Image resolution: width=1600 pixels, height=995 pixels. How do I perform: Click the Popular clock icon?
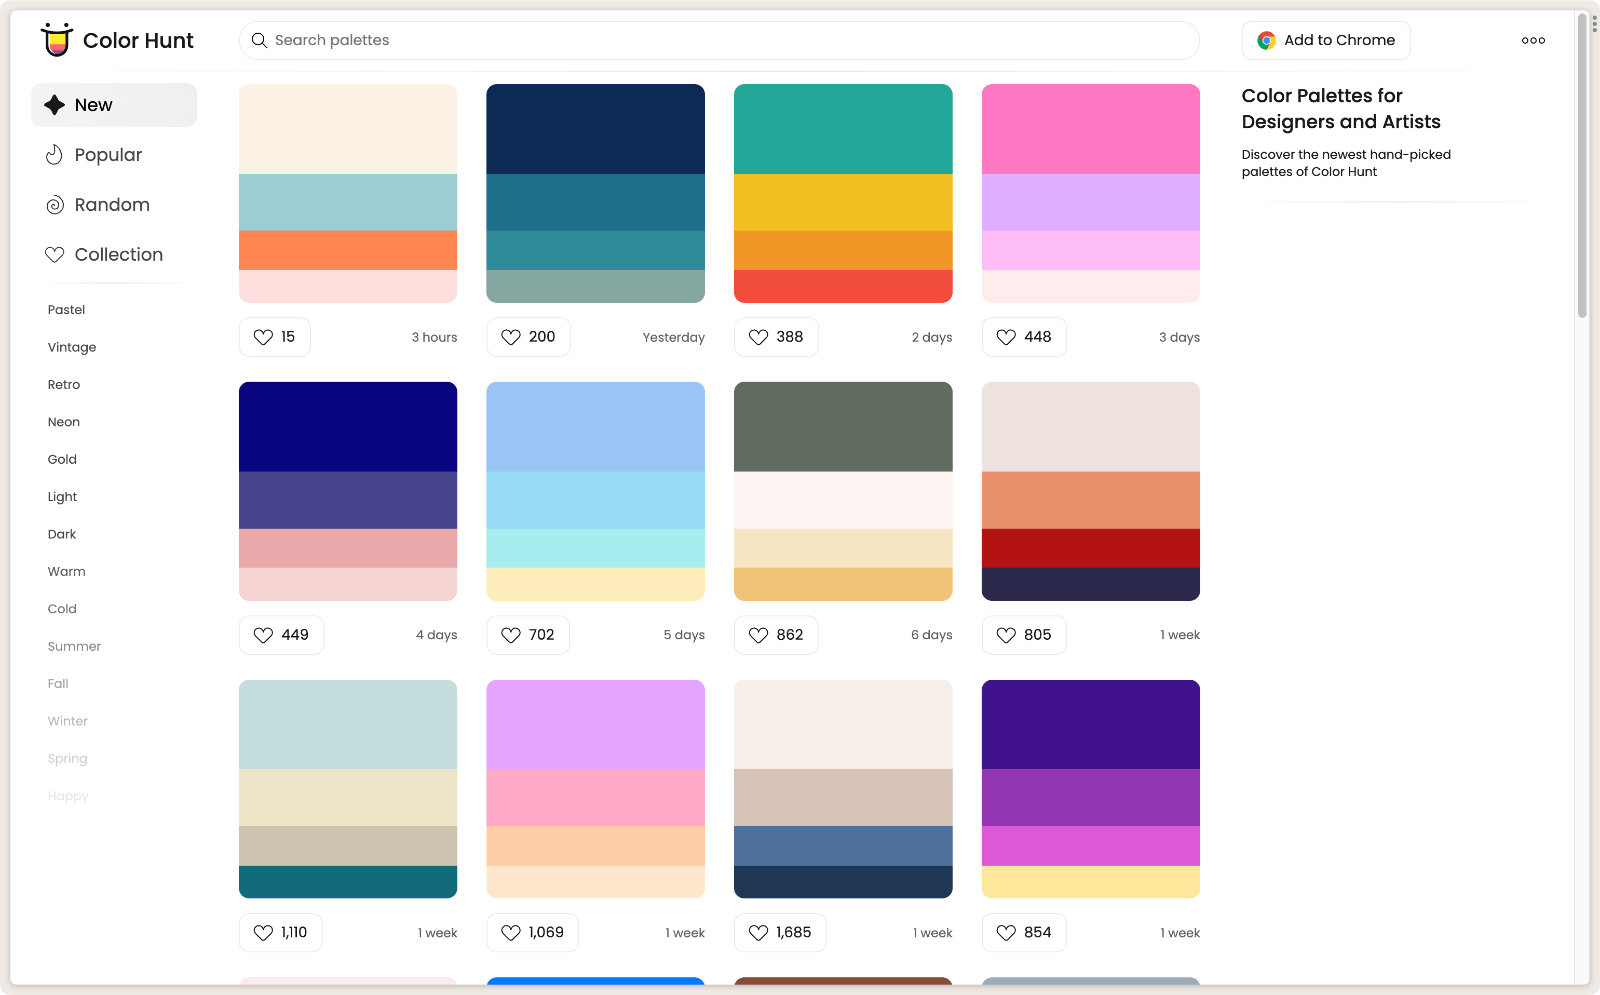tap(55, 155)
